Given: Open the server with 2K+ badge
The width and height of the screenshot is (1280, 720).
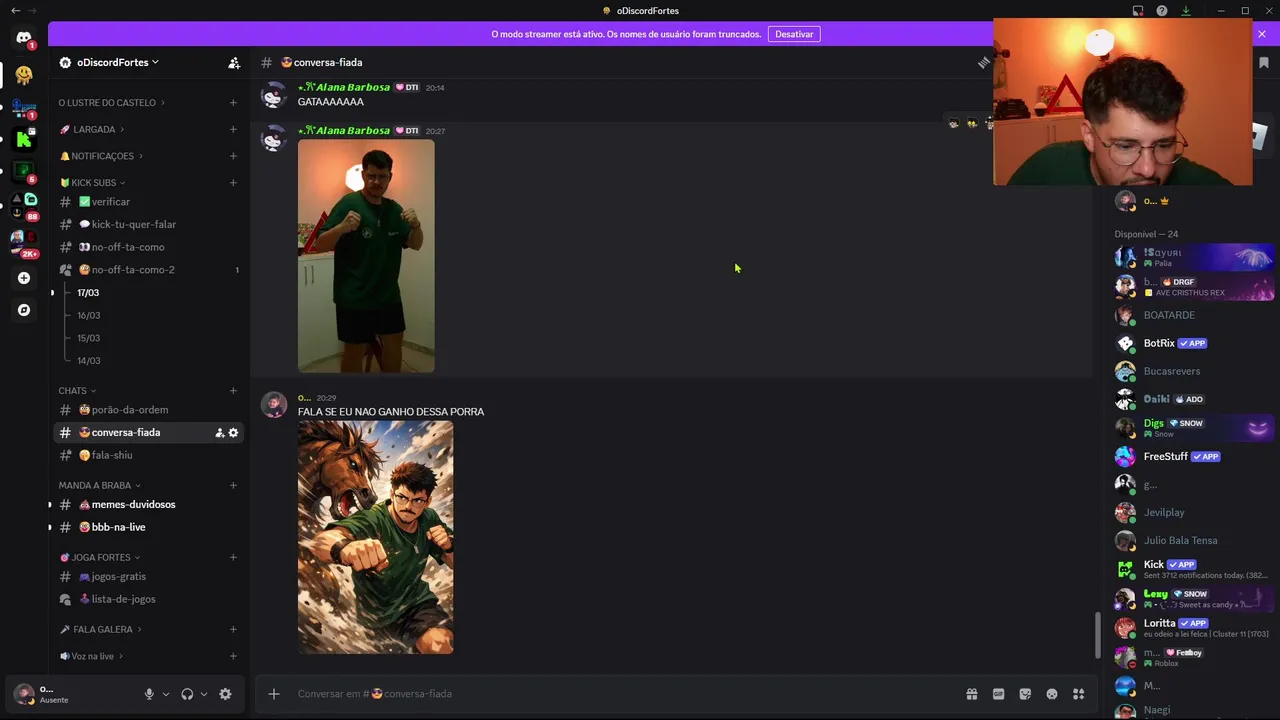Looking at the screenshot, I should click(24, 241).
